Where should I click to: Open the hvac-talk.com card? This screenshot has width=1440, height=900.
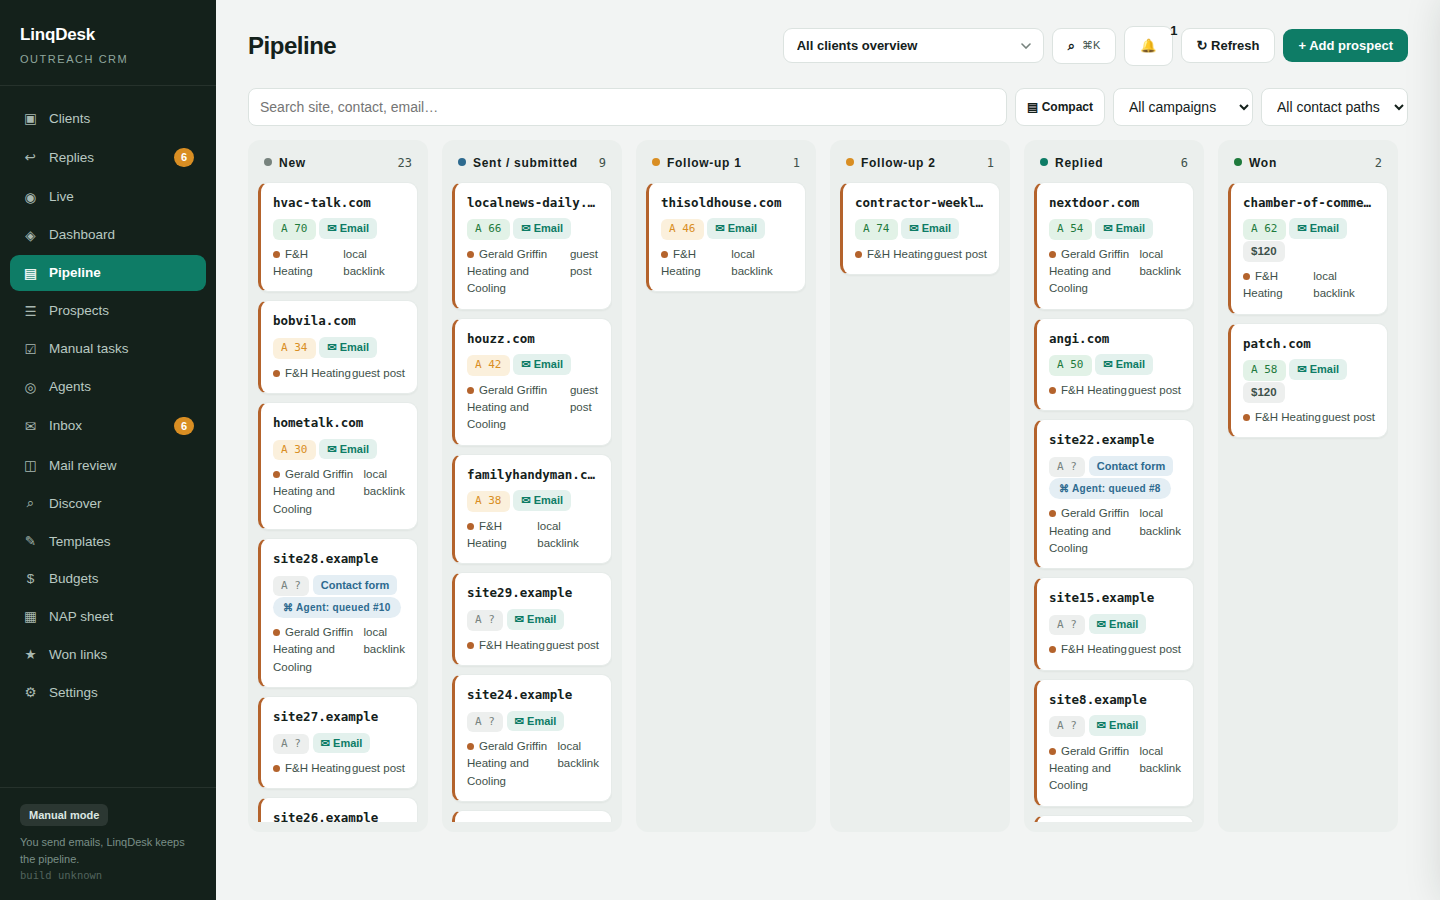tap(338, 237)
